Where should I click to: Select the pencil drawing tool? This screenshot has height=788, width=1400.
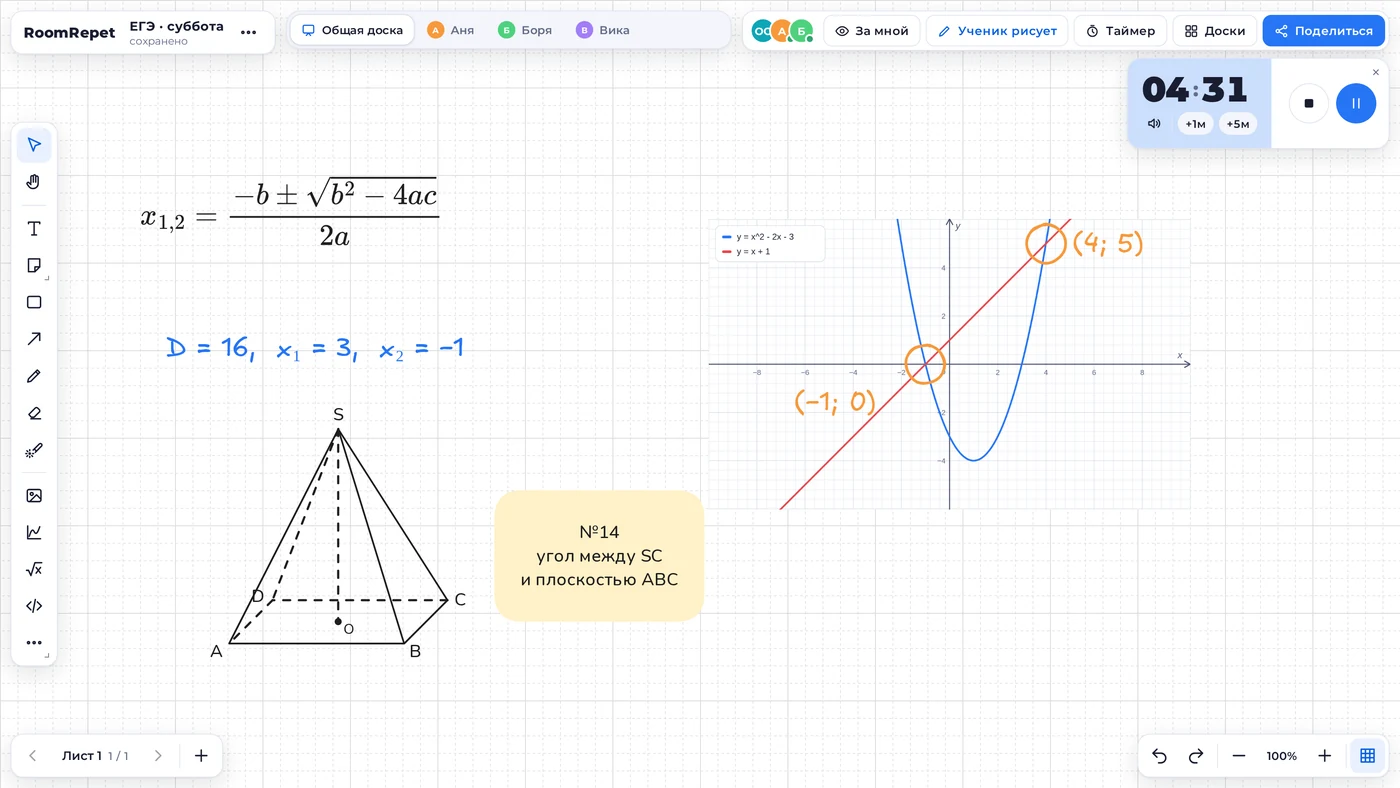[x=34, y=376]
